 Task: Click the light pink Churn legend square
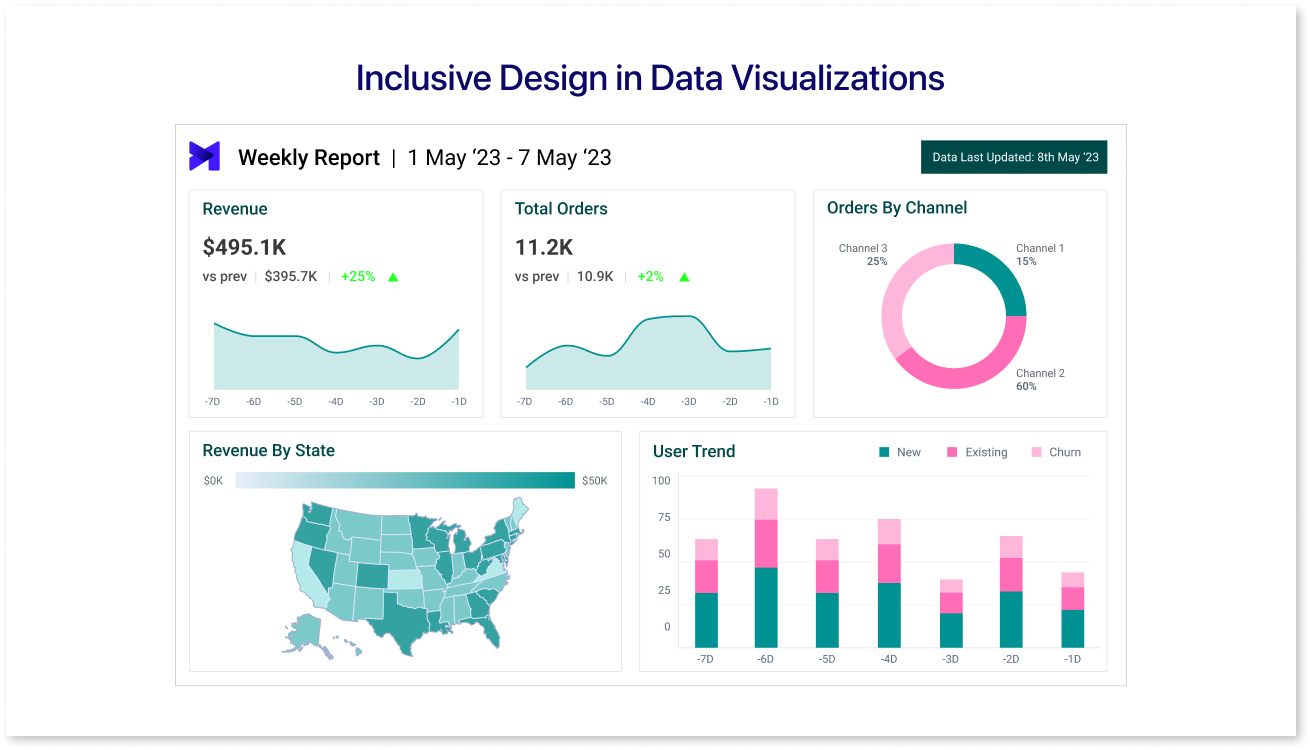click(x=1036, y=452)
